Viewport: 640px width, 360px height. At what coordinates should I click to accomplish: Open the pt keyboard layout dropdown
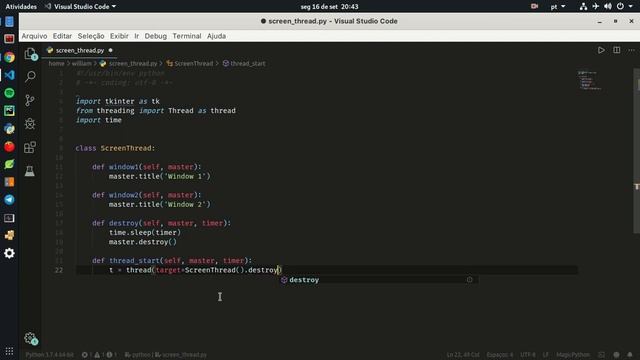coord(558,7)
